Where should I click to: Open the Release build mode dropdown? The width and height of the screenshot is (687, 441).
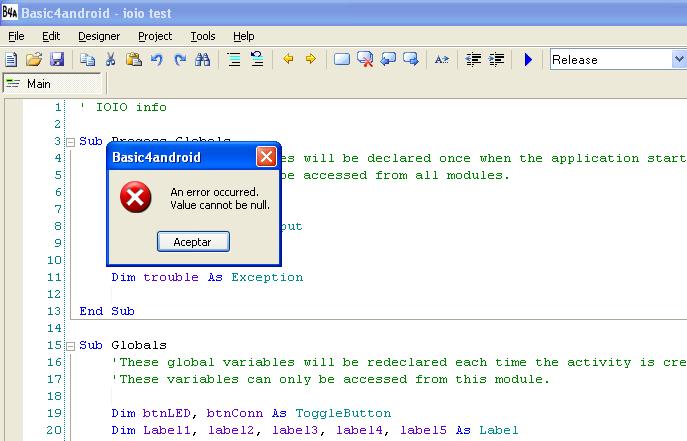click(x=679, y=59)
